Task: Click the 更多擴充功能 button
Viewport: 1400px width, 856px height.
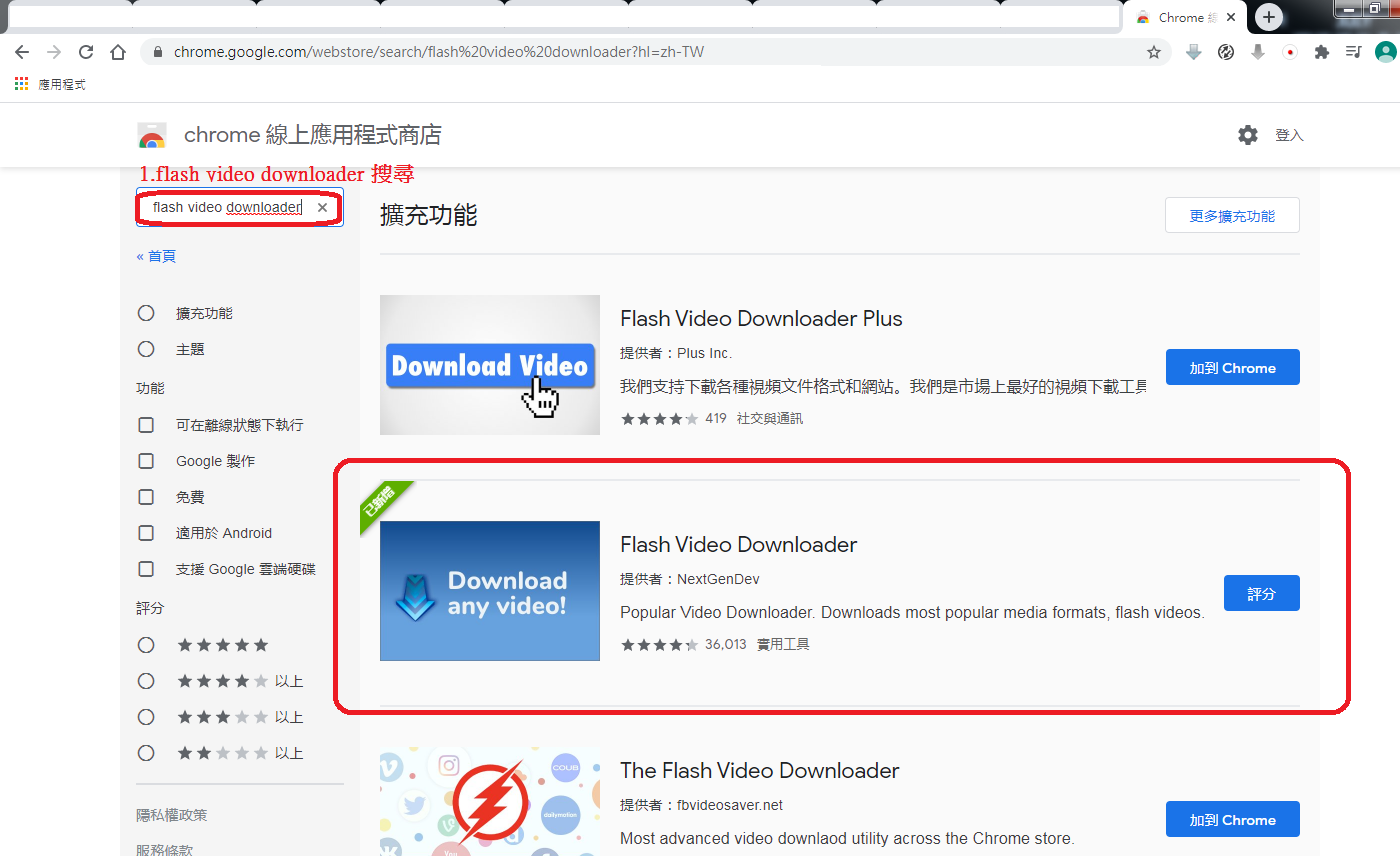Action: click(1232, 216)
